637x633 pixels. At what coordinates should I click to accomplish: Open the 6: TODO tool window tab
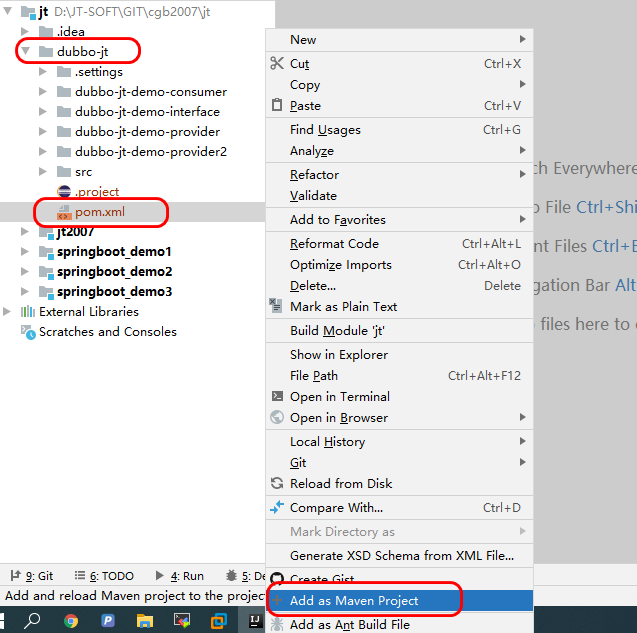pyautogui.click(x=104, y=576)
